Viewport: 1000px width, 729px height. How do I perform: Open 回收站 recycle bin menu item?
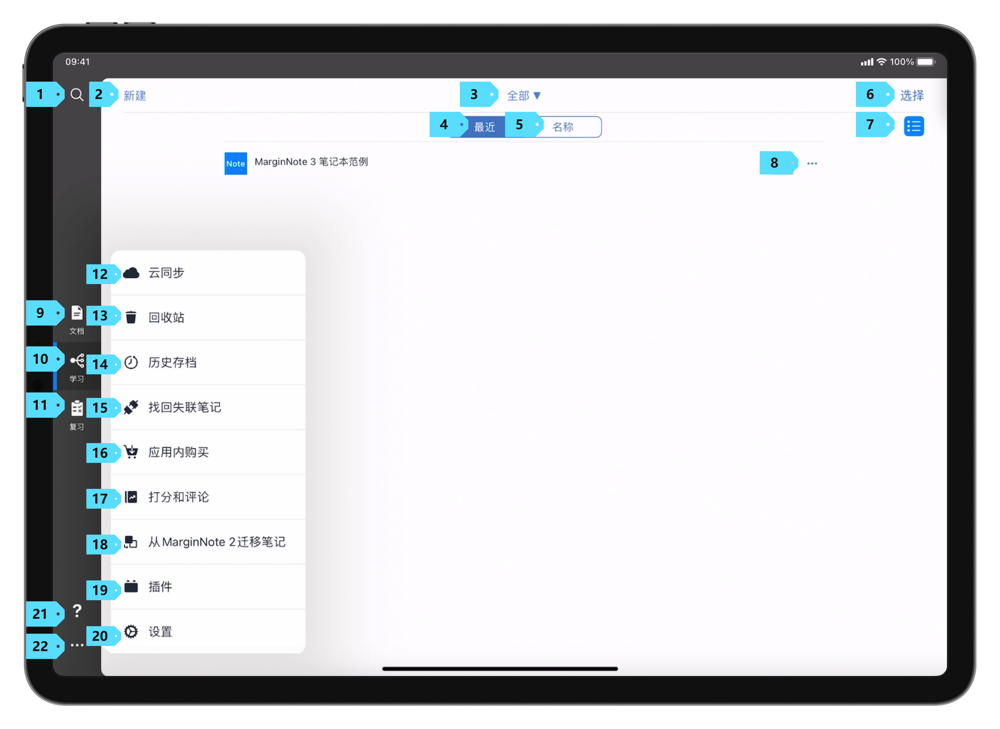tap(167, 318)
